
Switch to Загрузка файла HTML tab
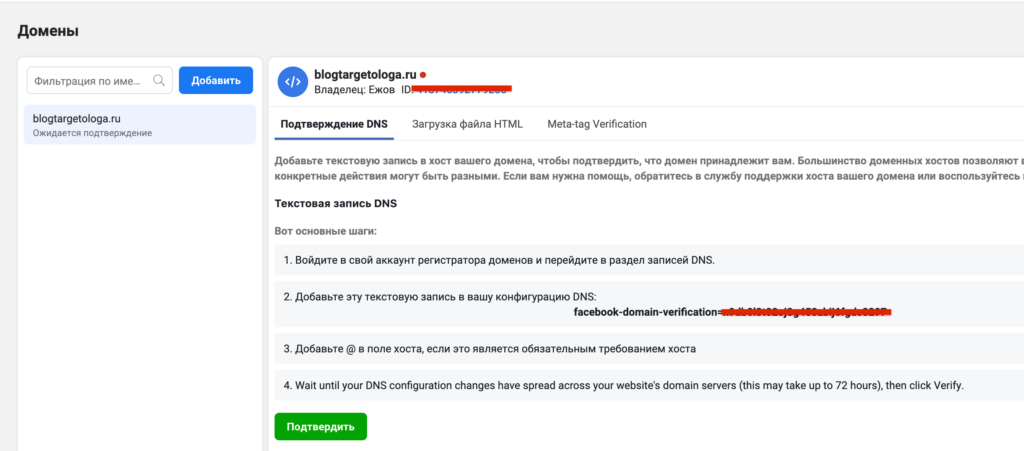pos(467,124)
